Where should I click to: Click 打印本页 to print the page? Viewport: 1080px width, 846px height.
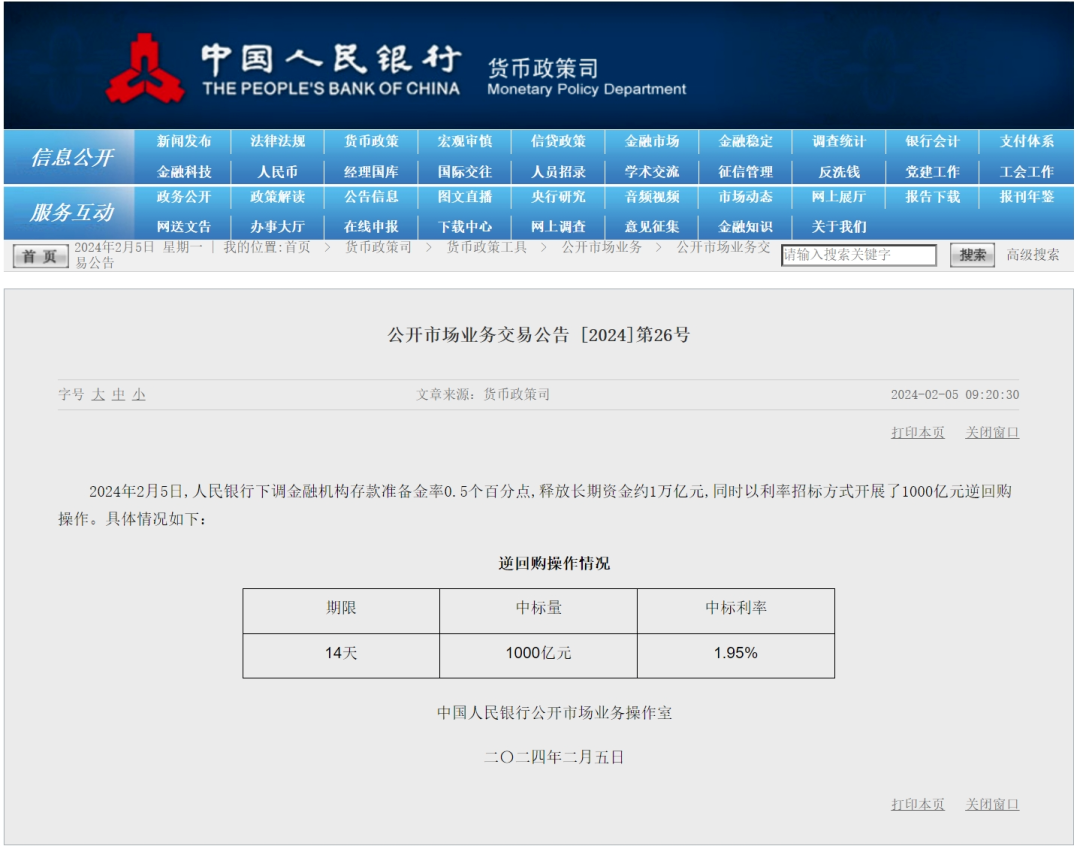tap(916, 432)
